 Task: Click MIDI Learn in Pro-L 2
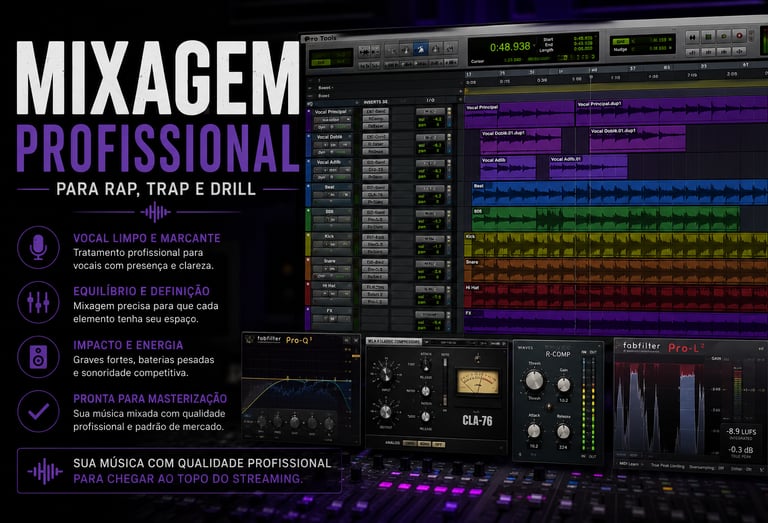pos(629,464)
